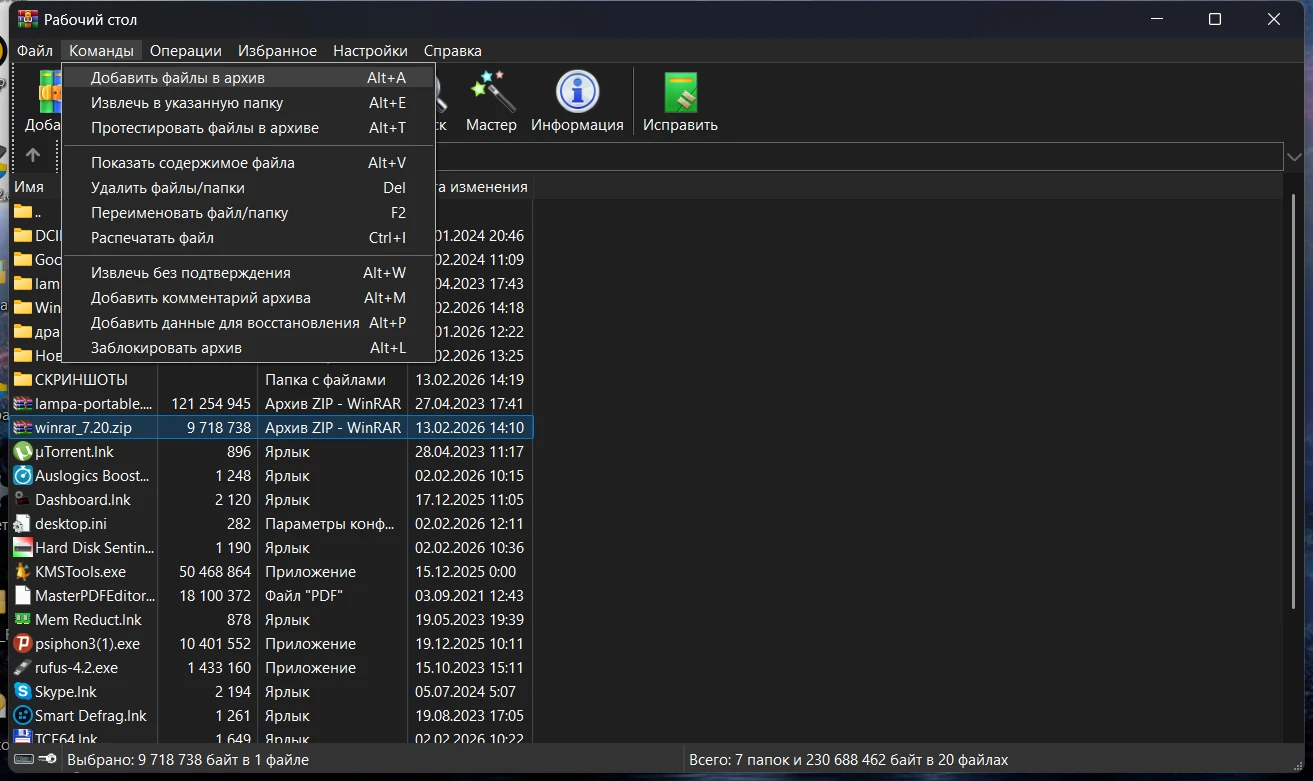The height and width of the screenshot is (781, 1313).
Task: Click the Исправить repair archive icon
Action: 680,93
